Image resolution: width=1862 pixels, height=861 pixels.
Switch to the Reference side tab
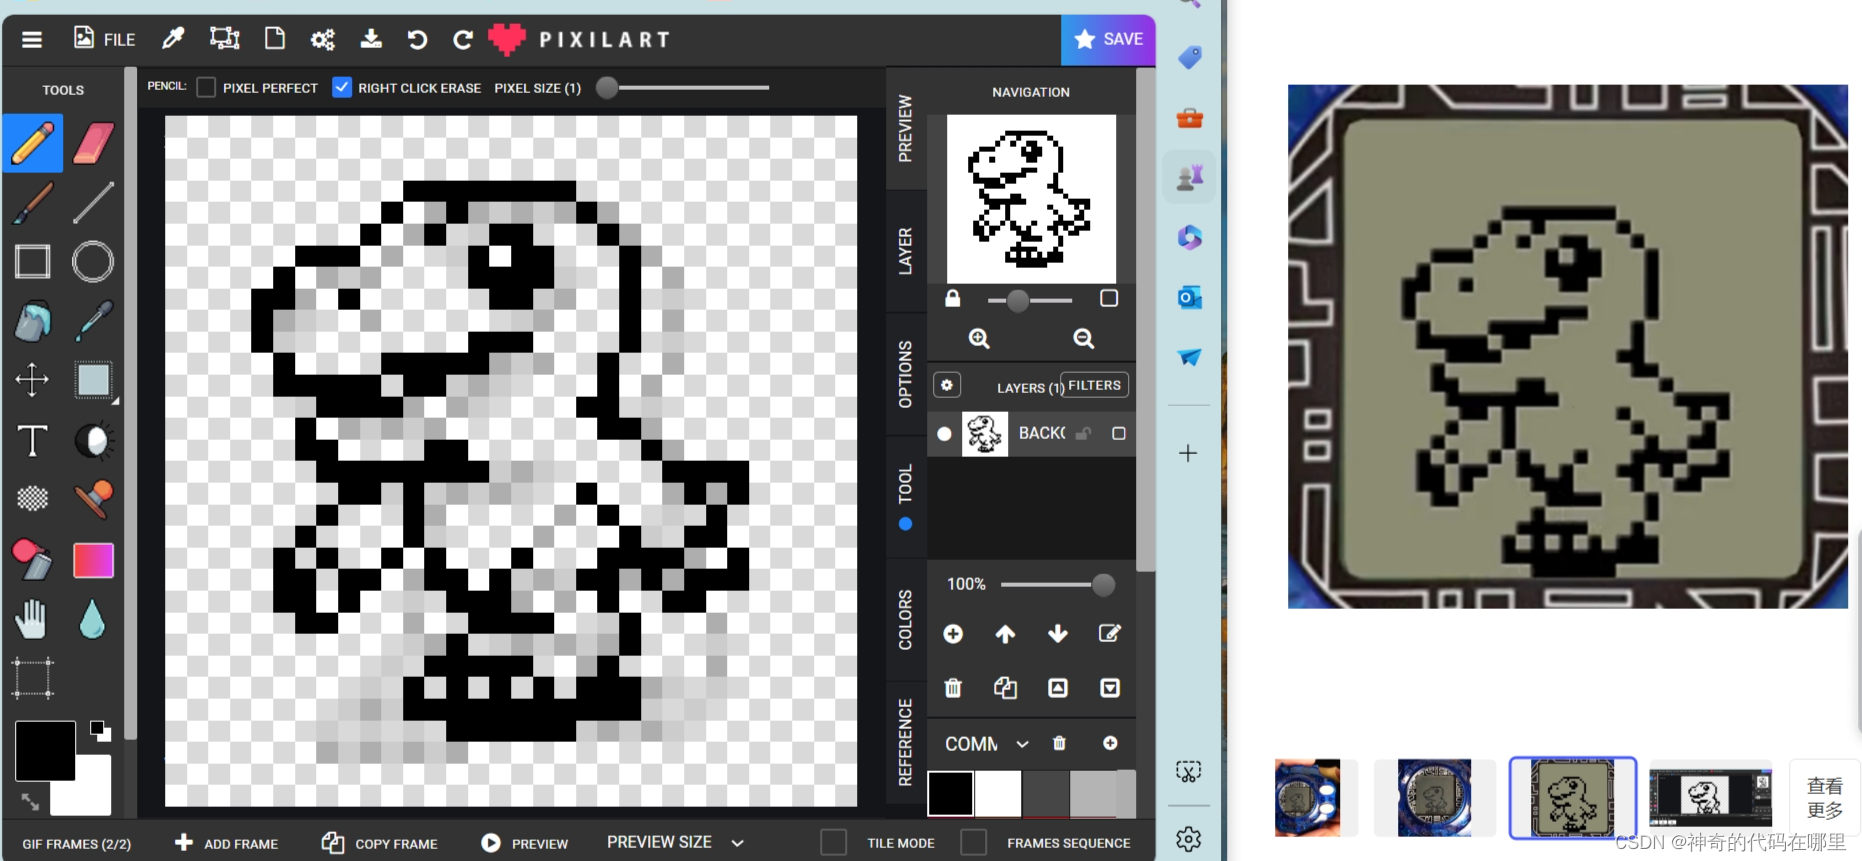905,742
